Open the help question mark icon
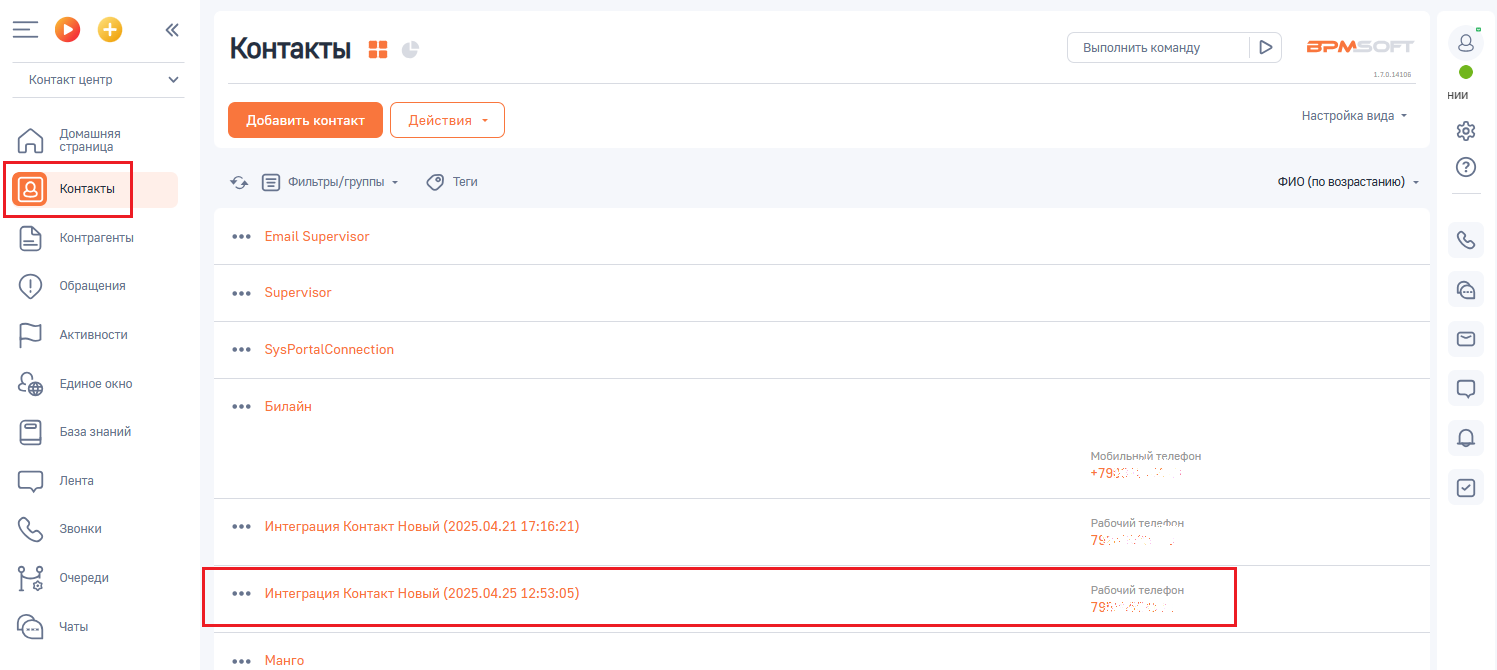Image resolution: width=1497 pixels, height=670 pixels. point(1466,166)
